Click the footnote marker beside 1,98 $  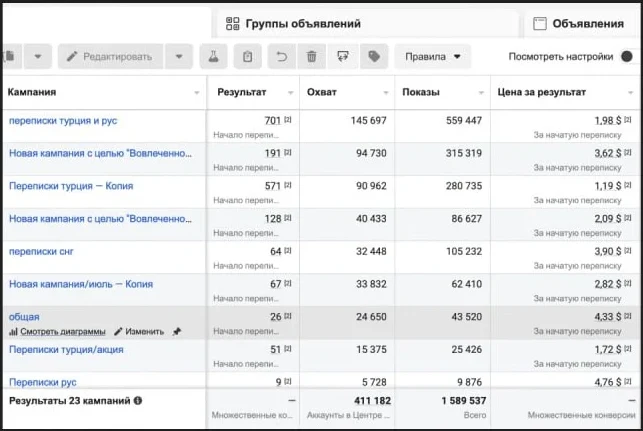pos(628,119)
